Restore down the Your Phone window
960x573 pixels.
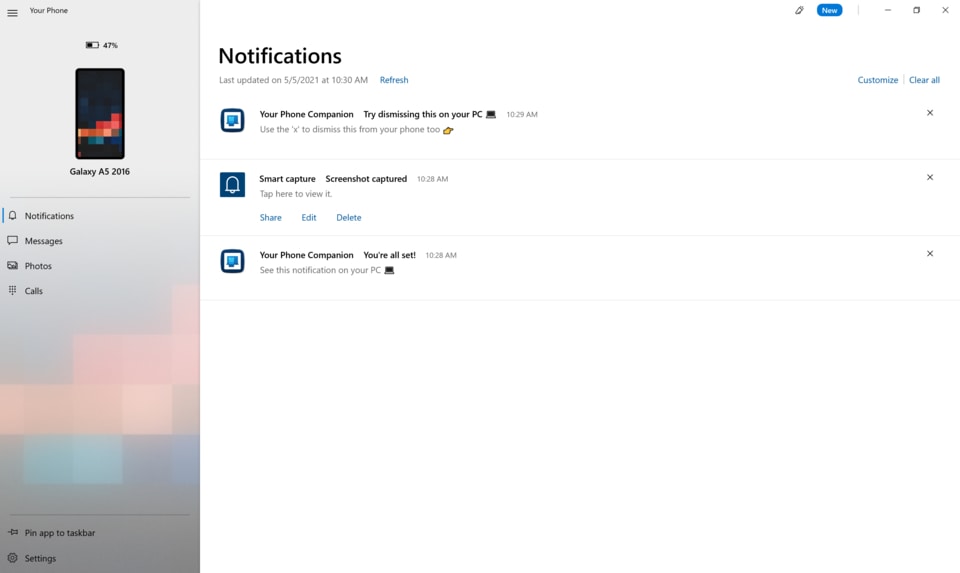917,10
